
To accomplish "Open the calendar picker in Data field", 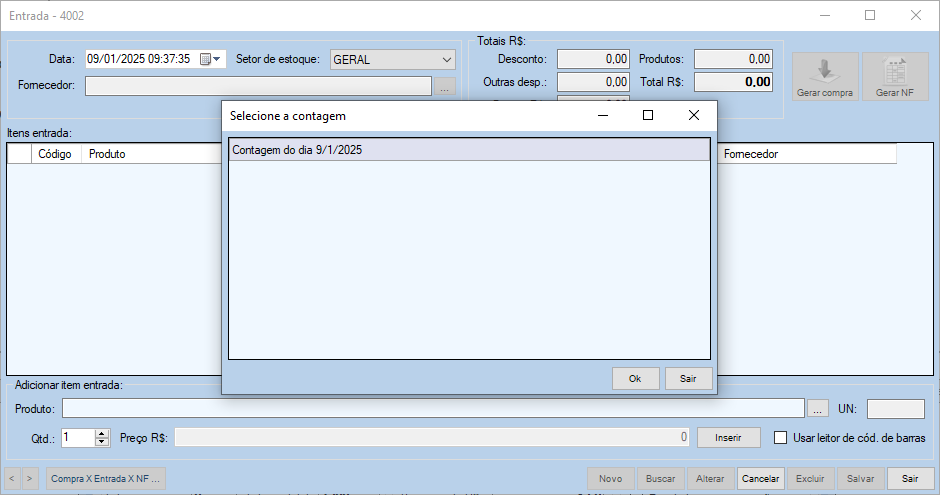I will 211,59.
